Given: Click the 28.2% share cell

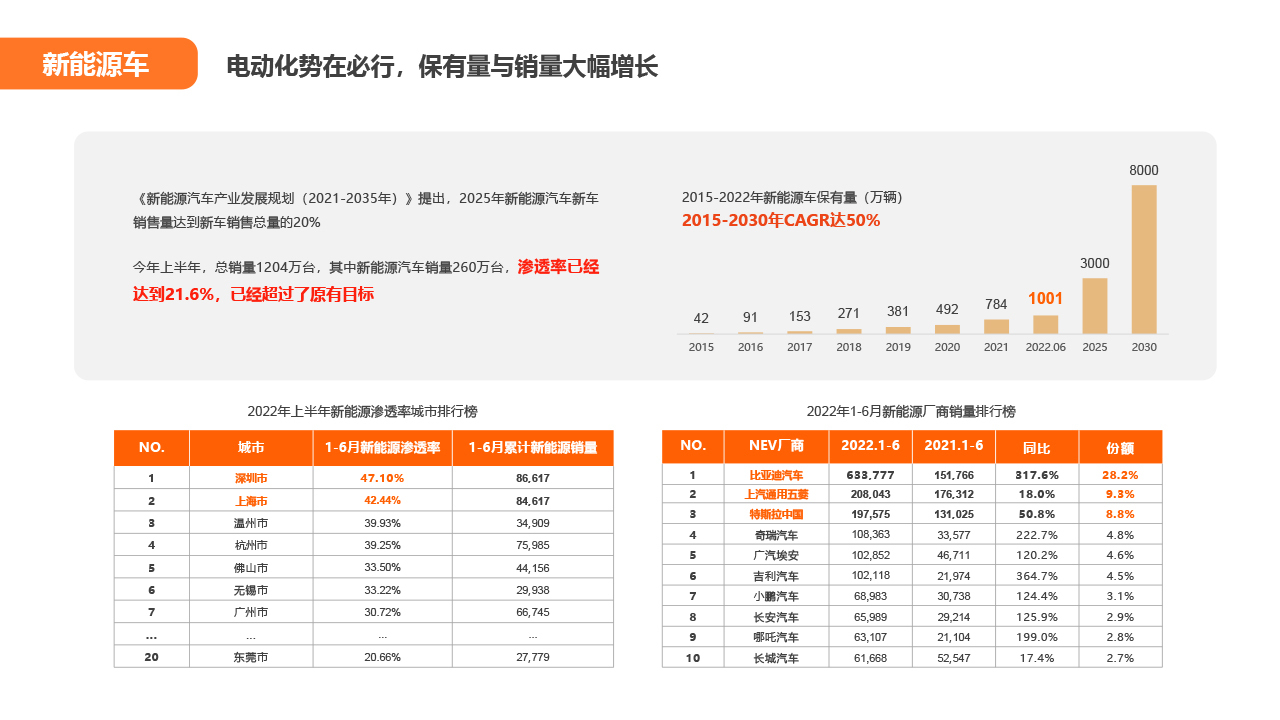Looking at the screenshot, I should 1121,475.
